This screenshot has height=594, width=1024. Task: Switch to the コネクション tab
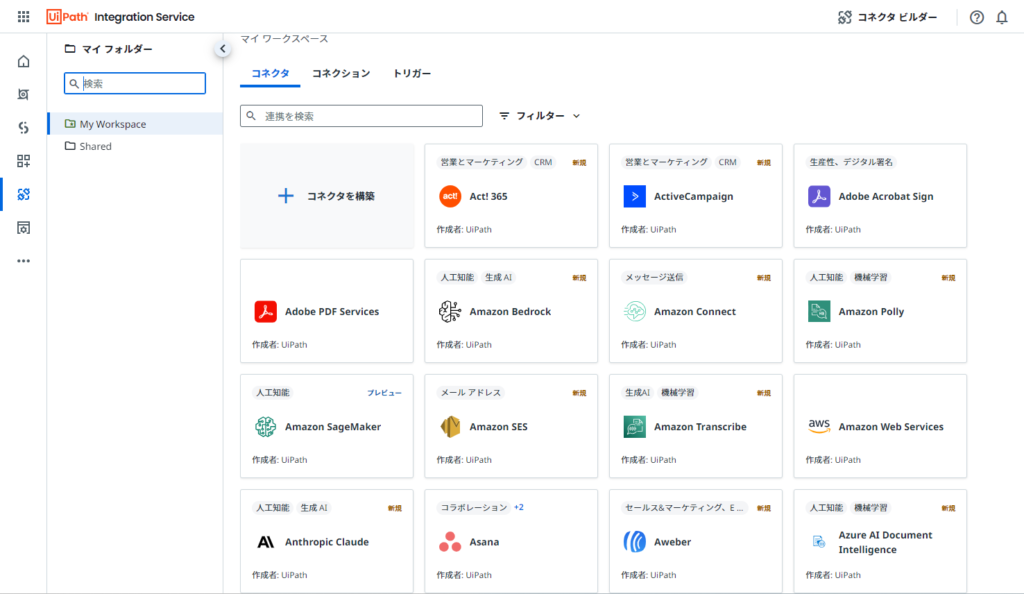[x=341, y=74]
